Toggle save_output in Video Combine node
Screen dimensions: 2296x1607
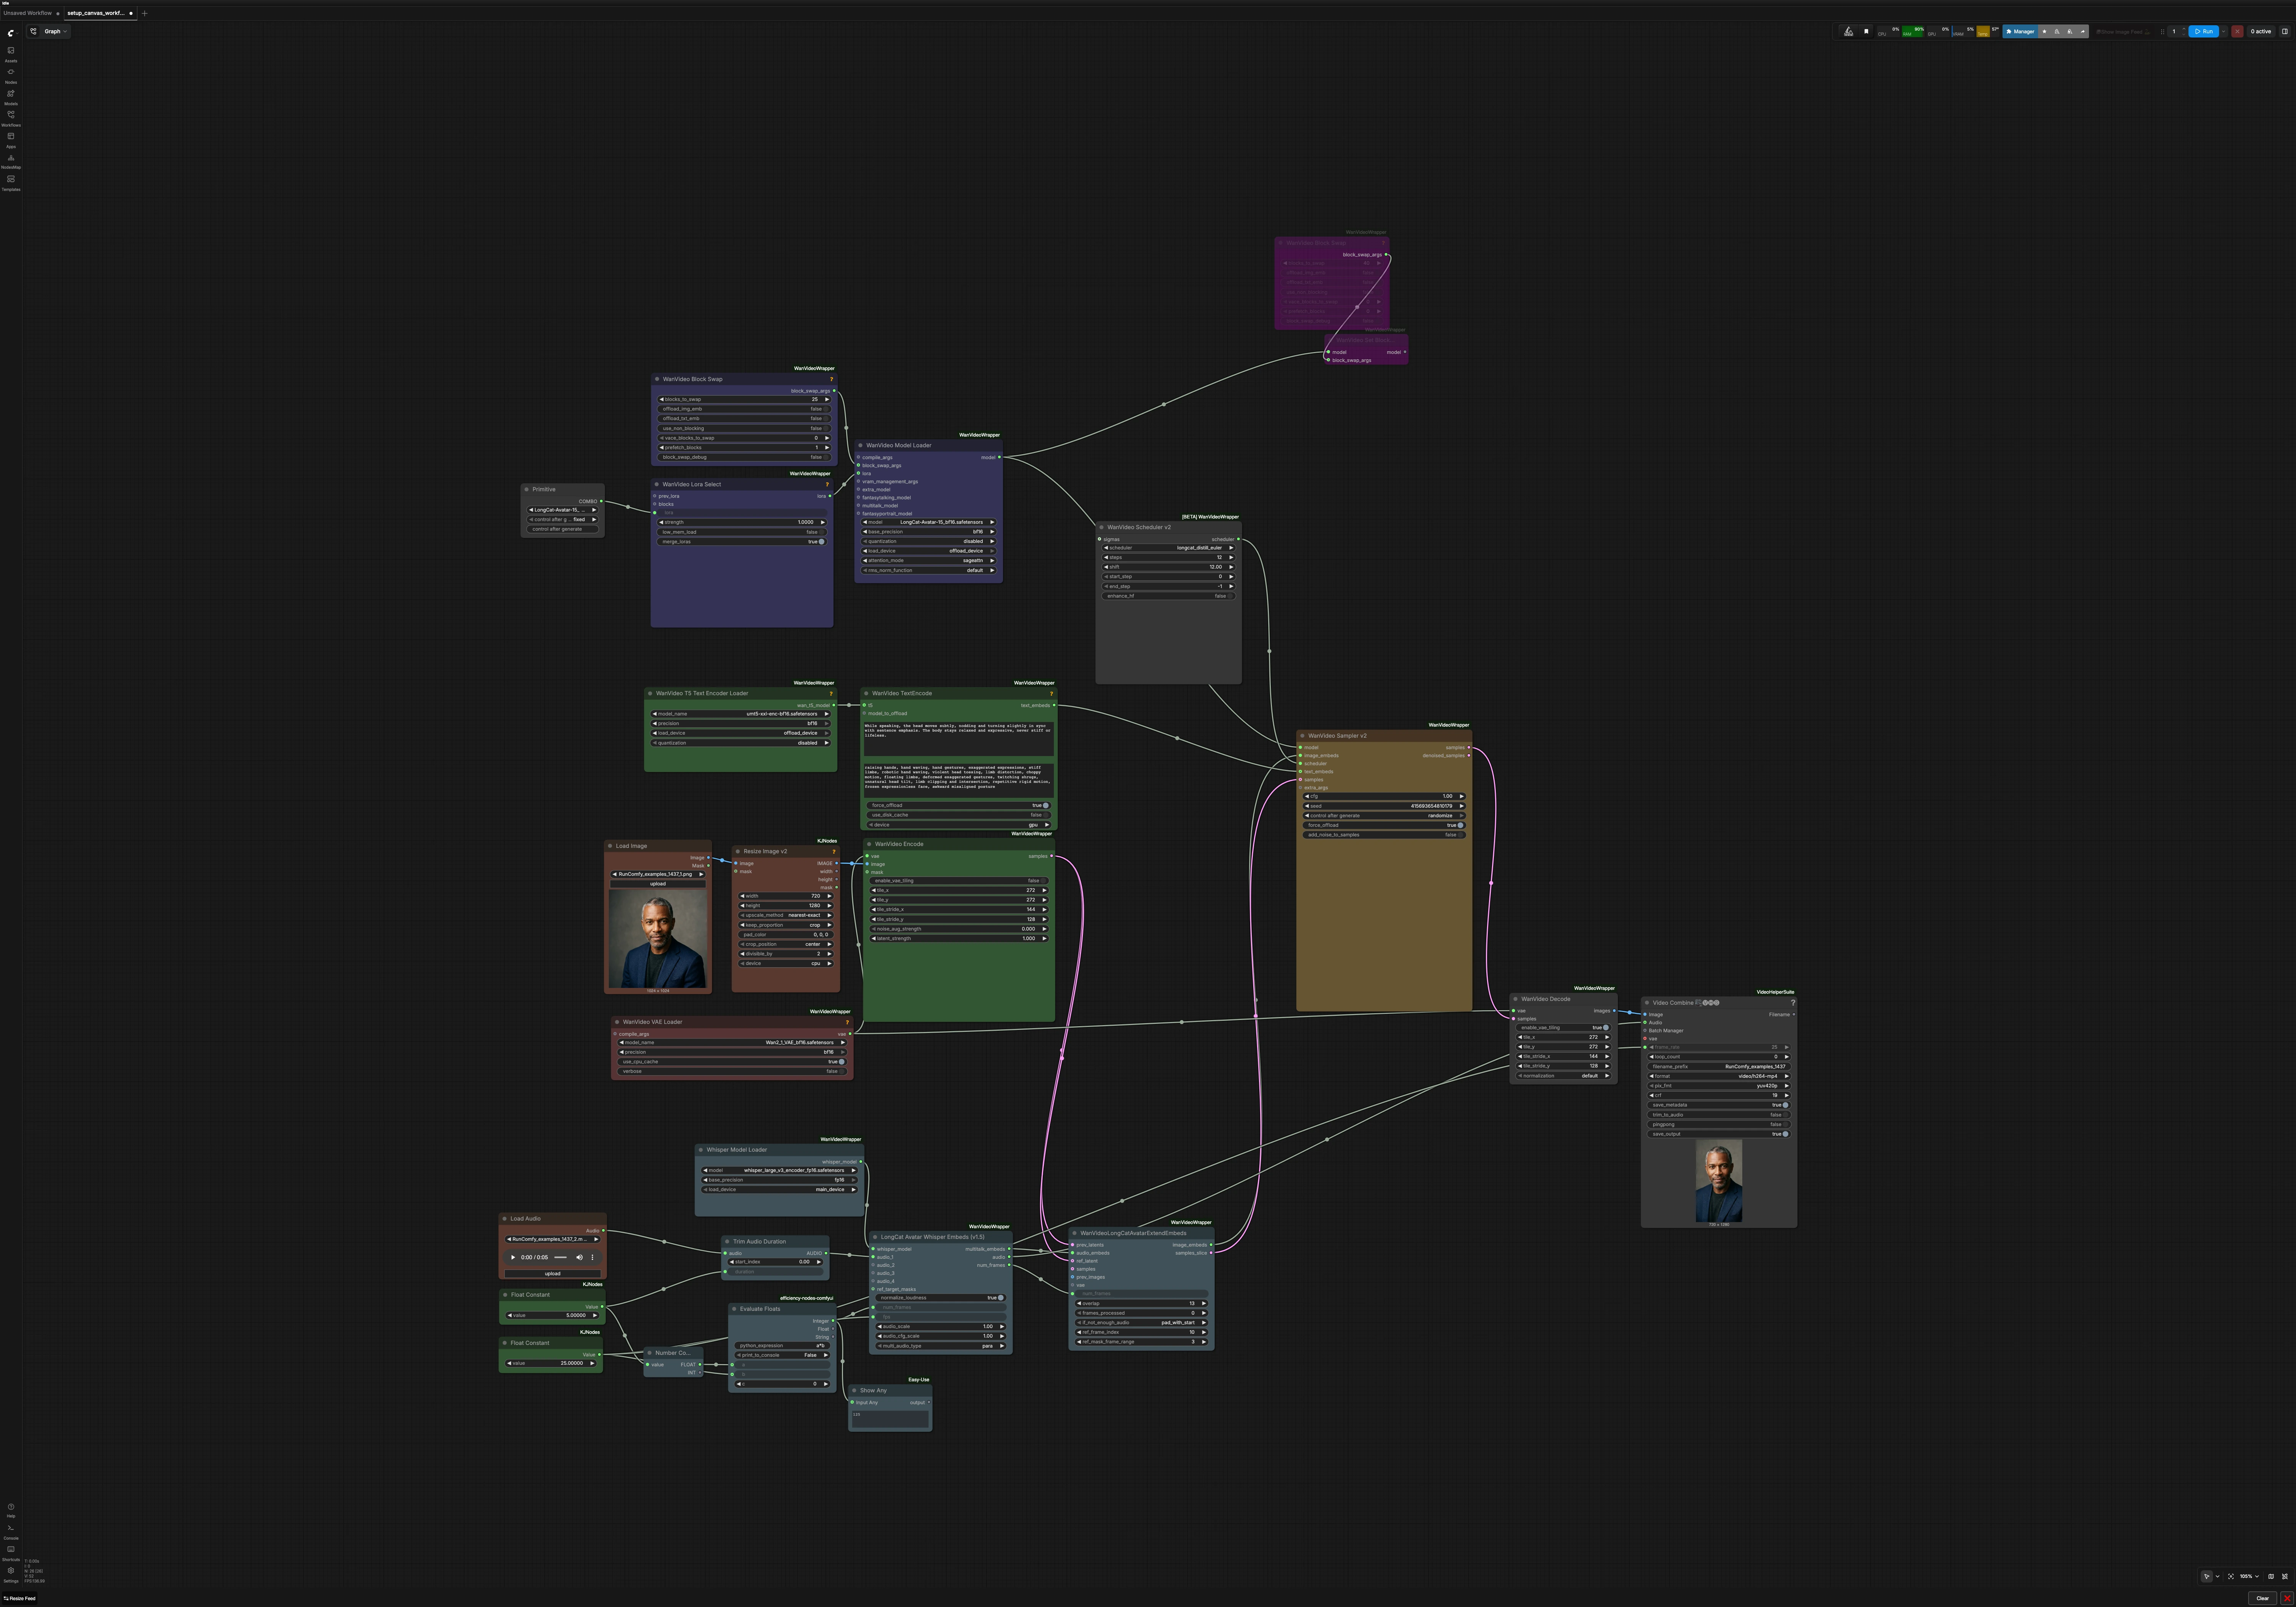point(1719,1134)
